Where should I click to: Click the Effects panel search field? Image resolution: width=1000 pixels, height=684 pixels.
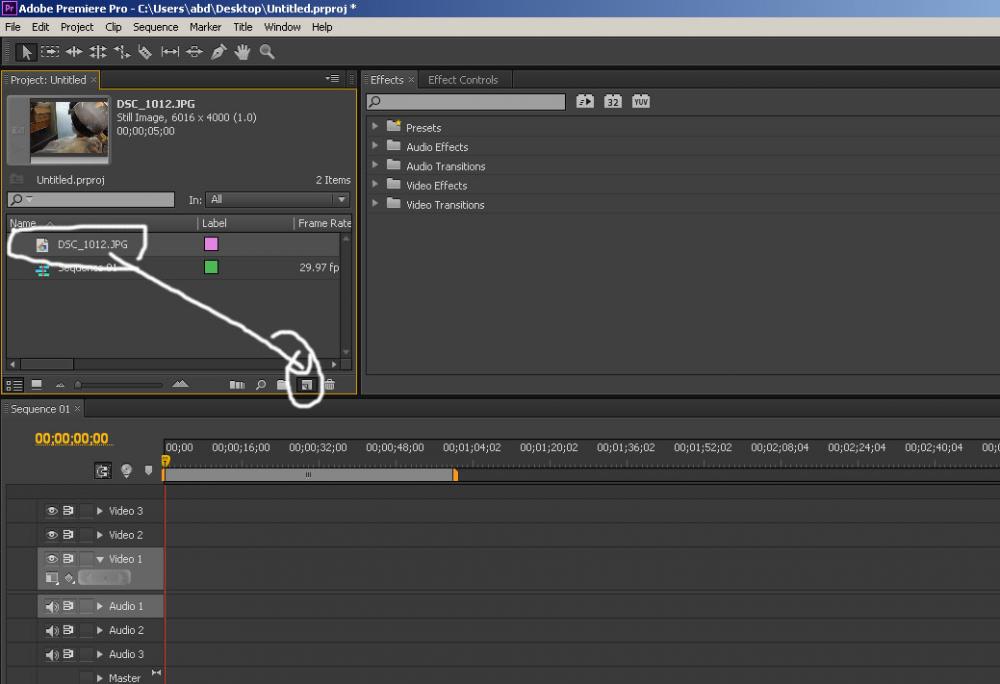[x=466, y=101]
